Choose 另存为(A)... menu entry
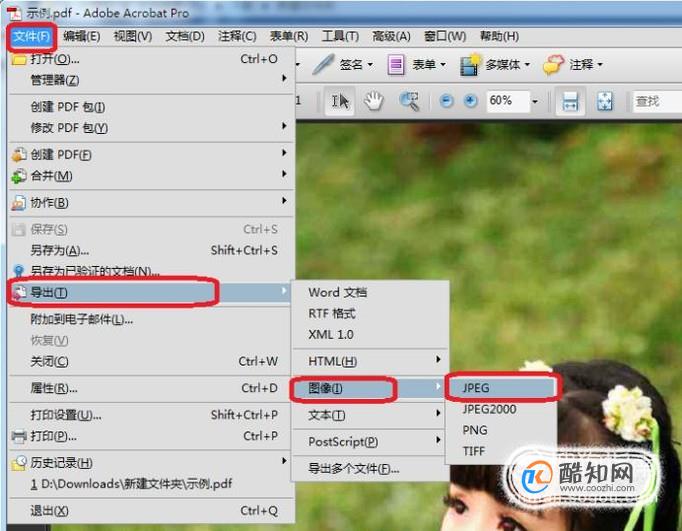The image size is (682, 531). [151, 250]
